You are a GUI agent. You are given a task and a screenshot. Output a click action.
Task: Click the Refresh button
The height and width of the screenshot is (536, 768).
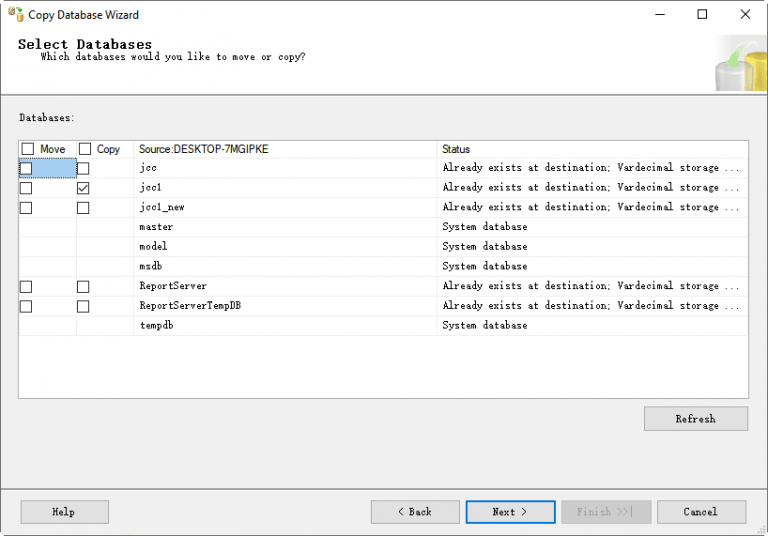coord(696,419)
